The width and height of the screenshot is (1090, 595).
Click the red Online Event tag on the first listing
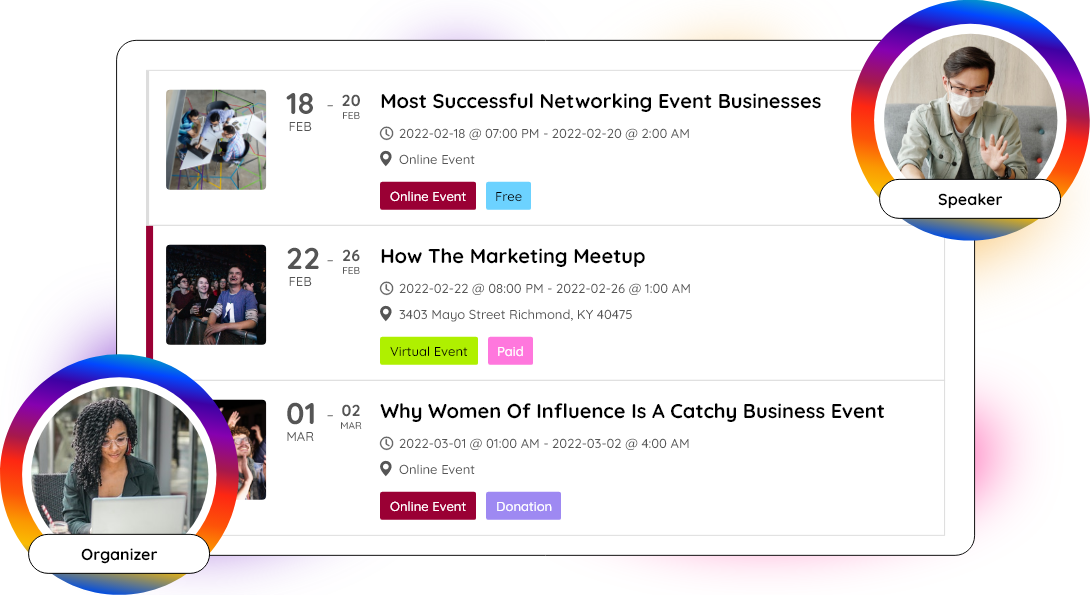pyautogui.click(x=427, y=196)
